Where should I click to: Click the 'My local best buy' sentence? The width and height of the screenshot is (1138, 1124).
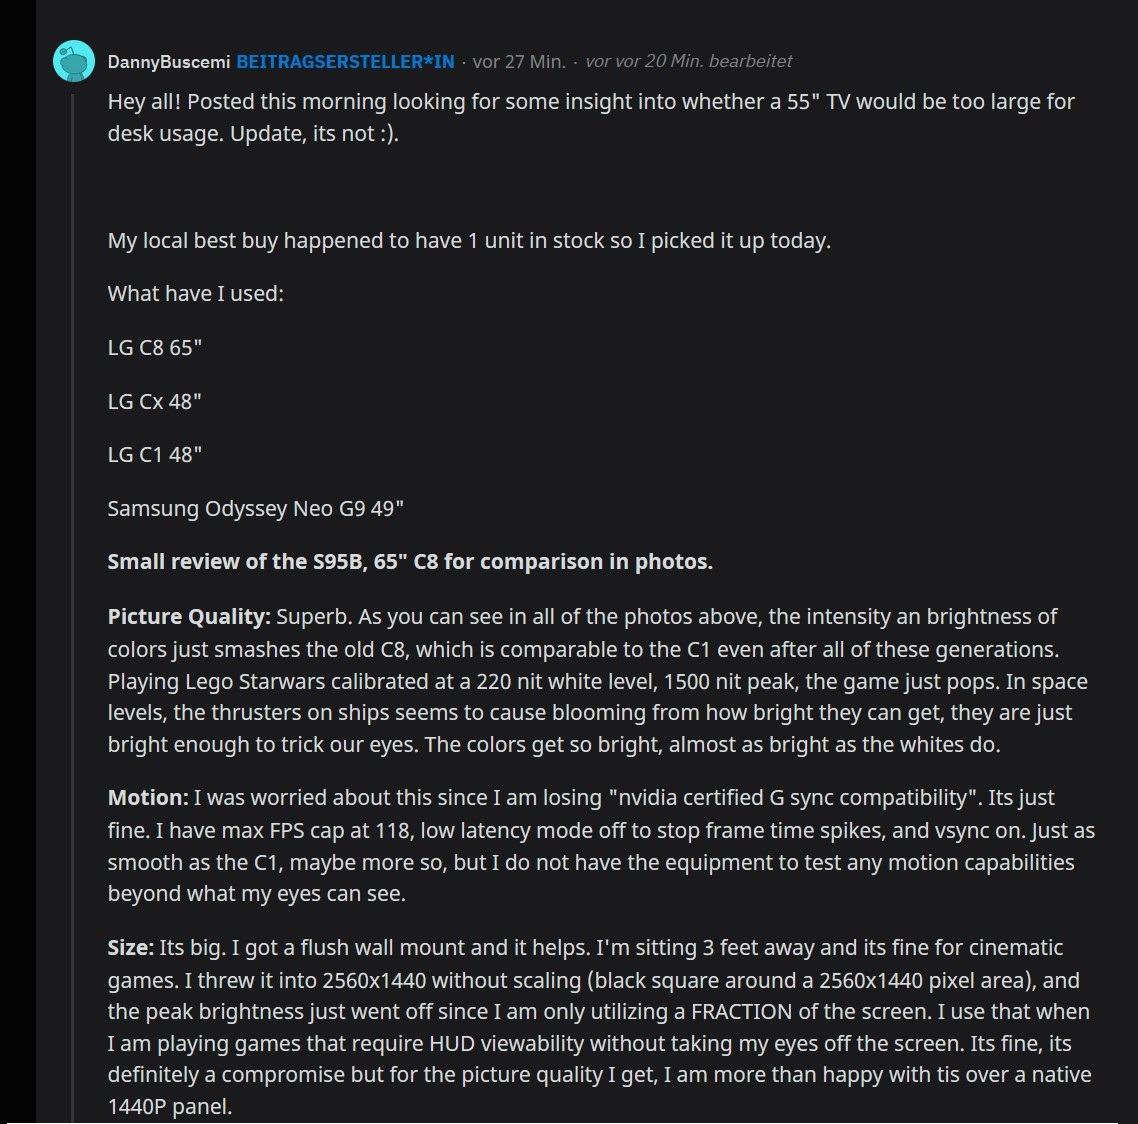(x=469, y=240)
